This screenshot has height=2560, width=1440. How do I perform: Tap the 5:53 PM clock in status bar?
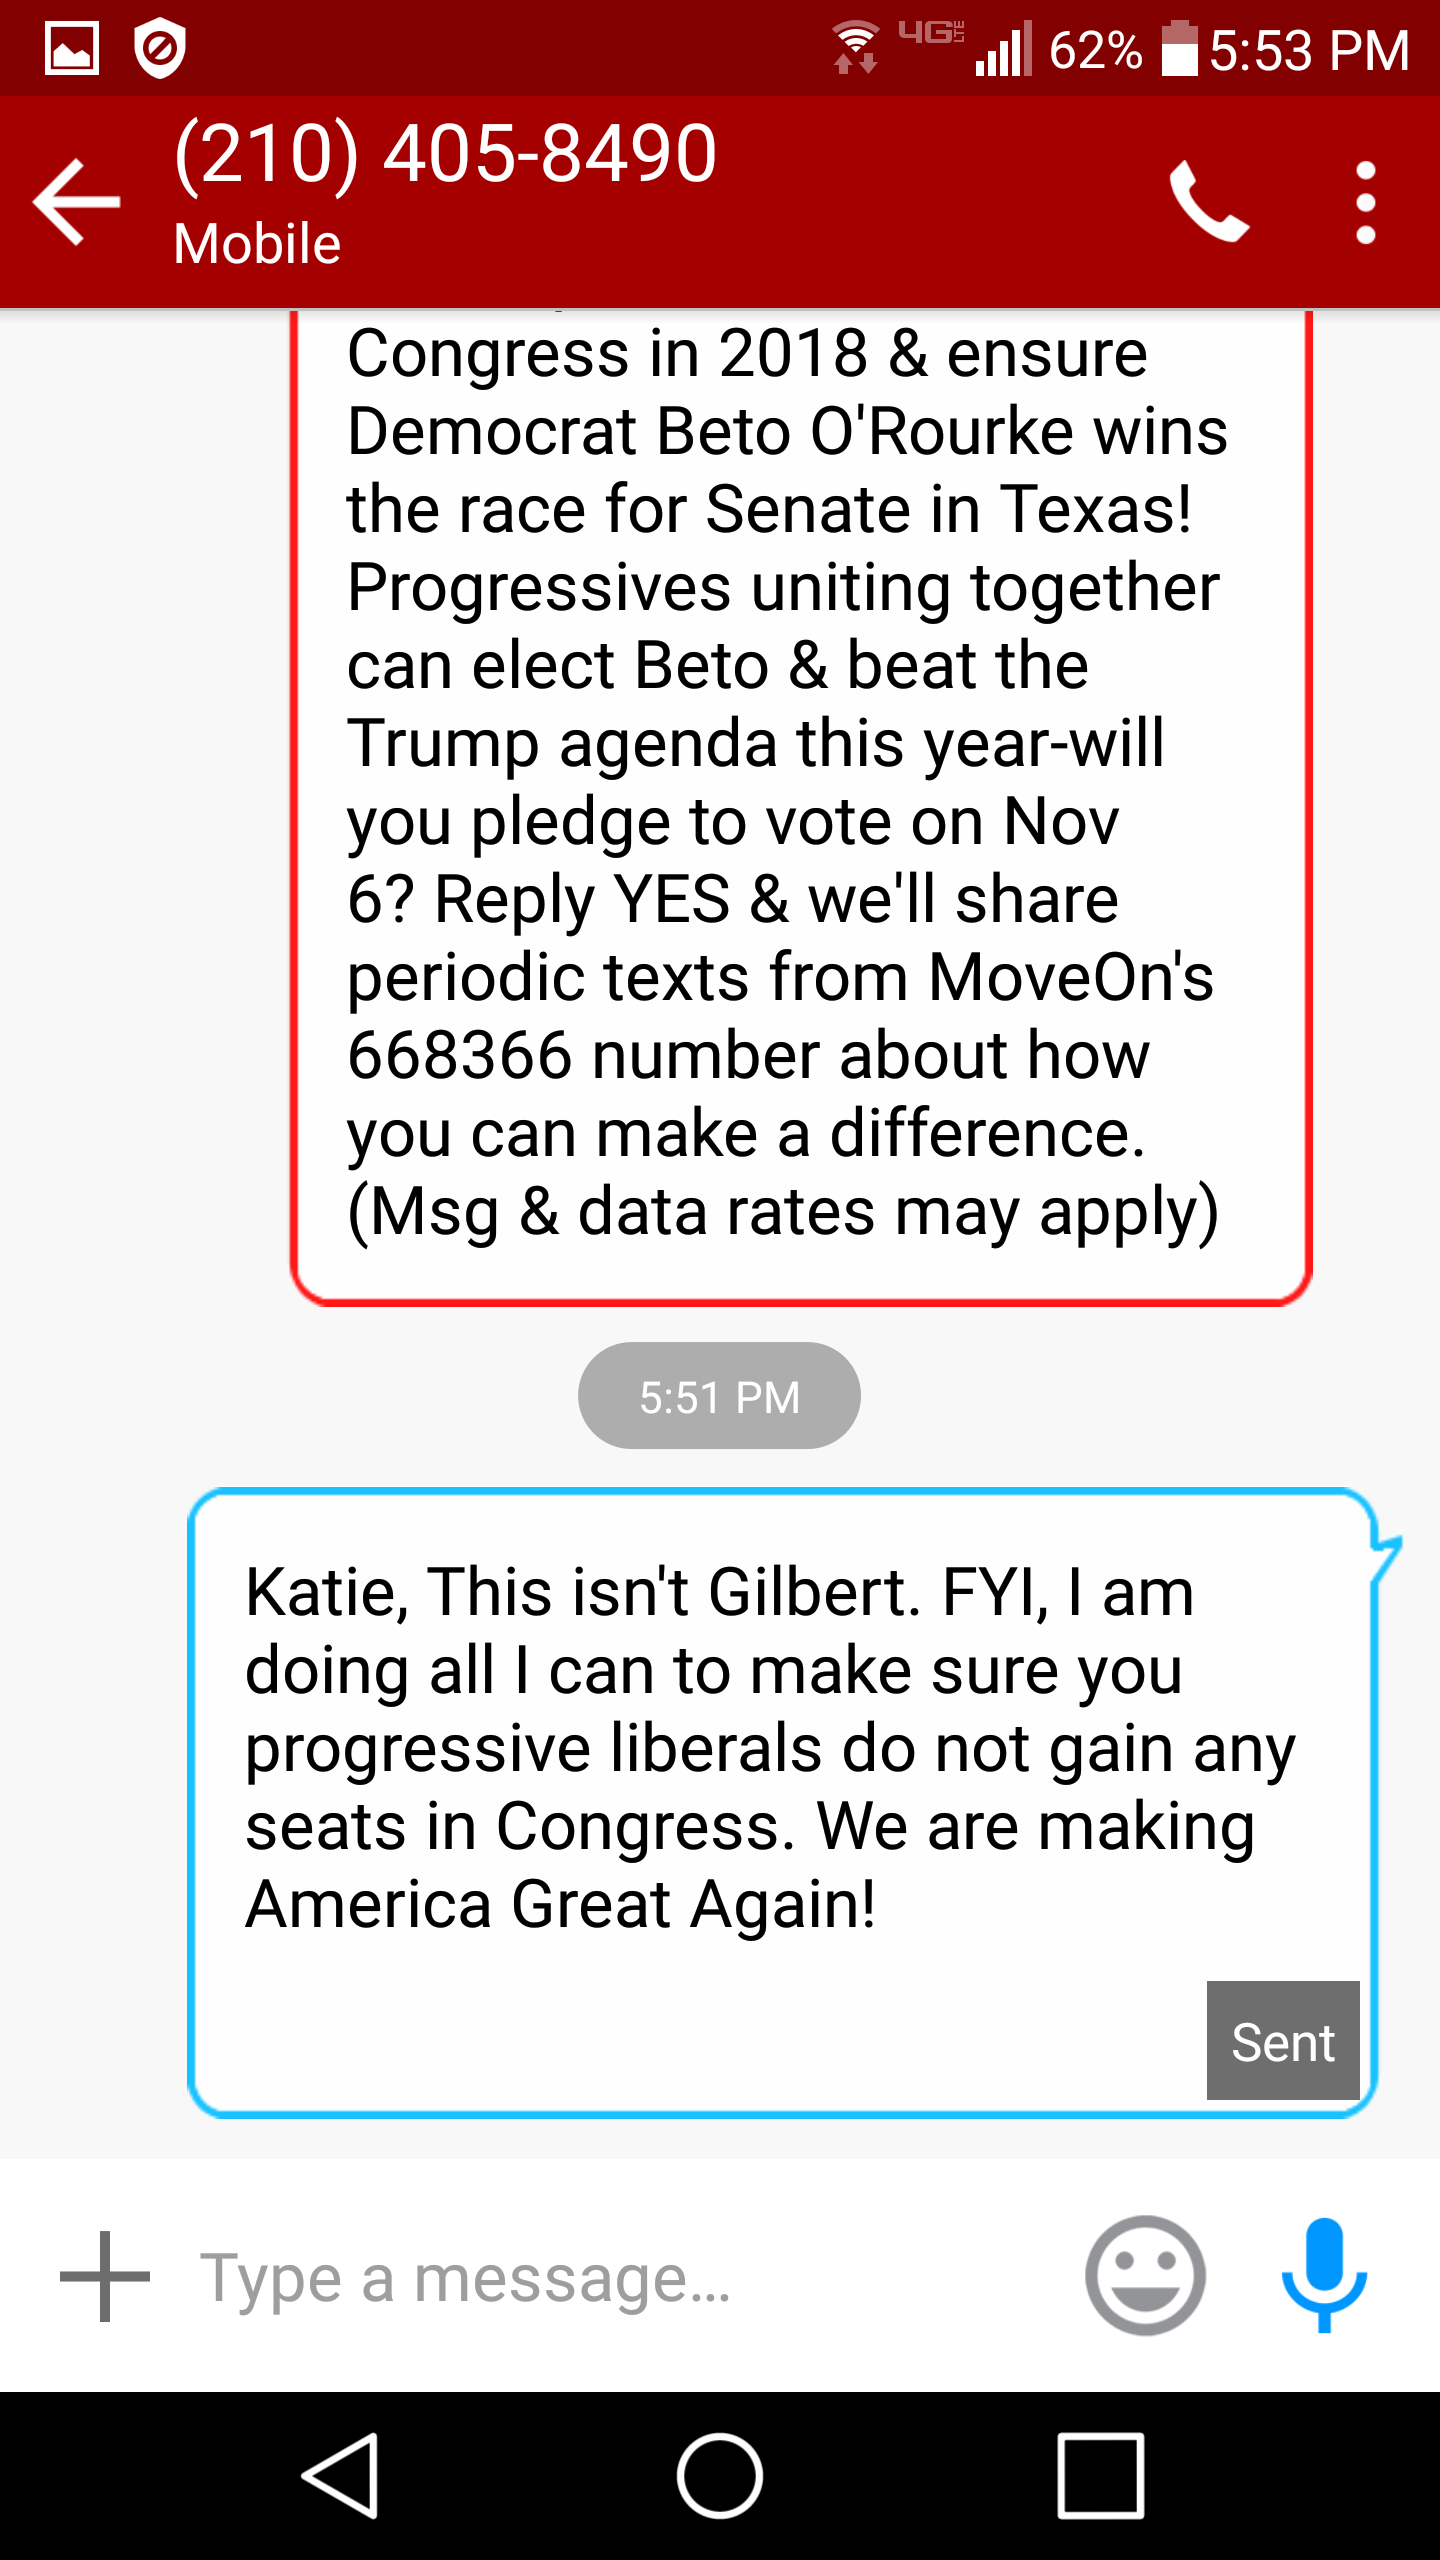pos(1309,50)
